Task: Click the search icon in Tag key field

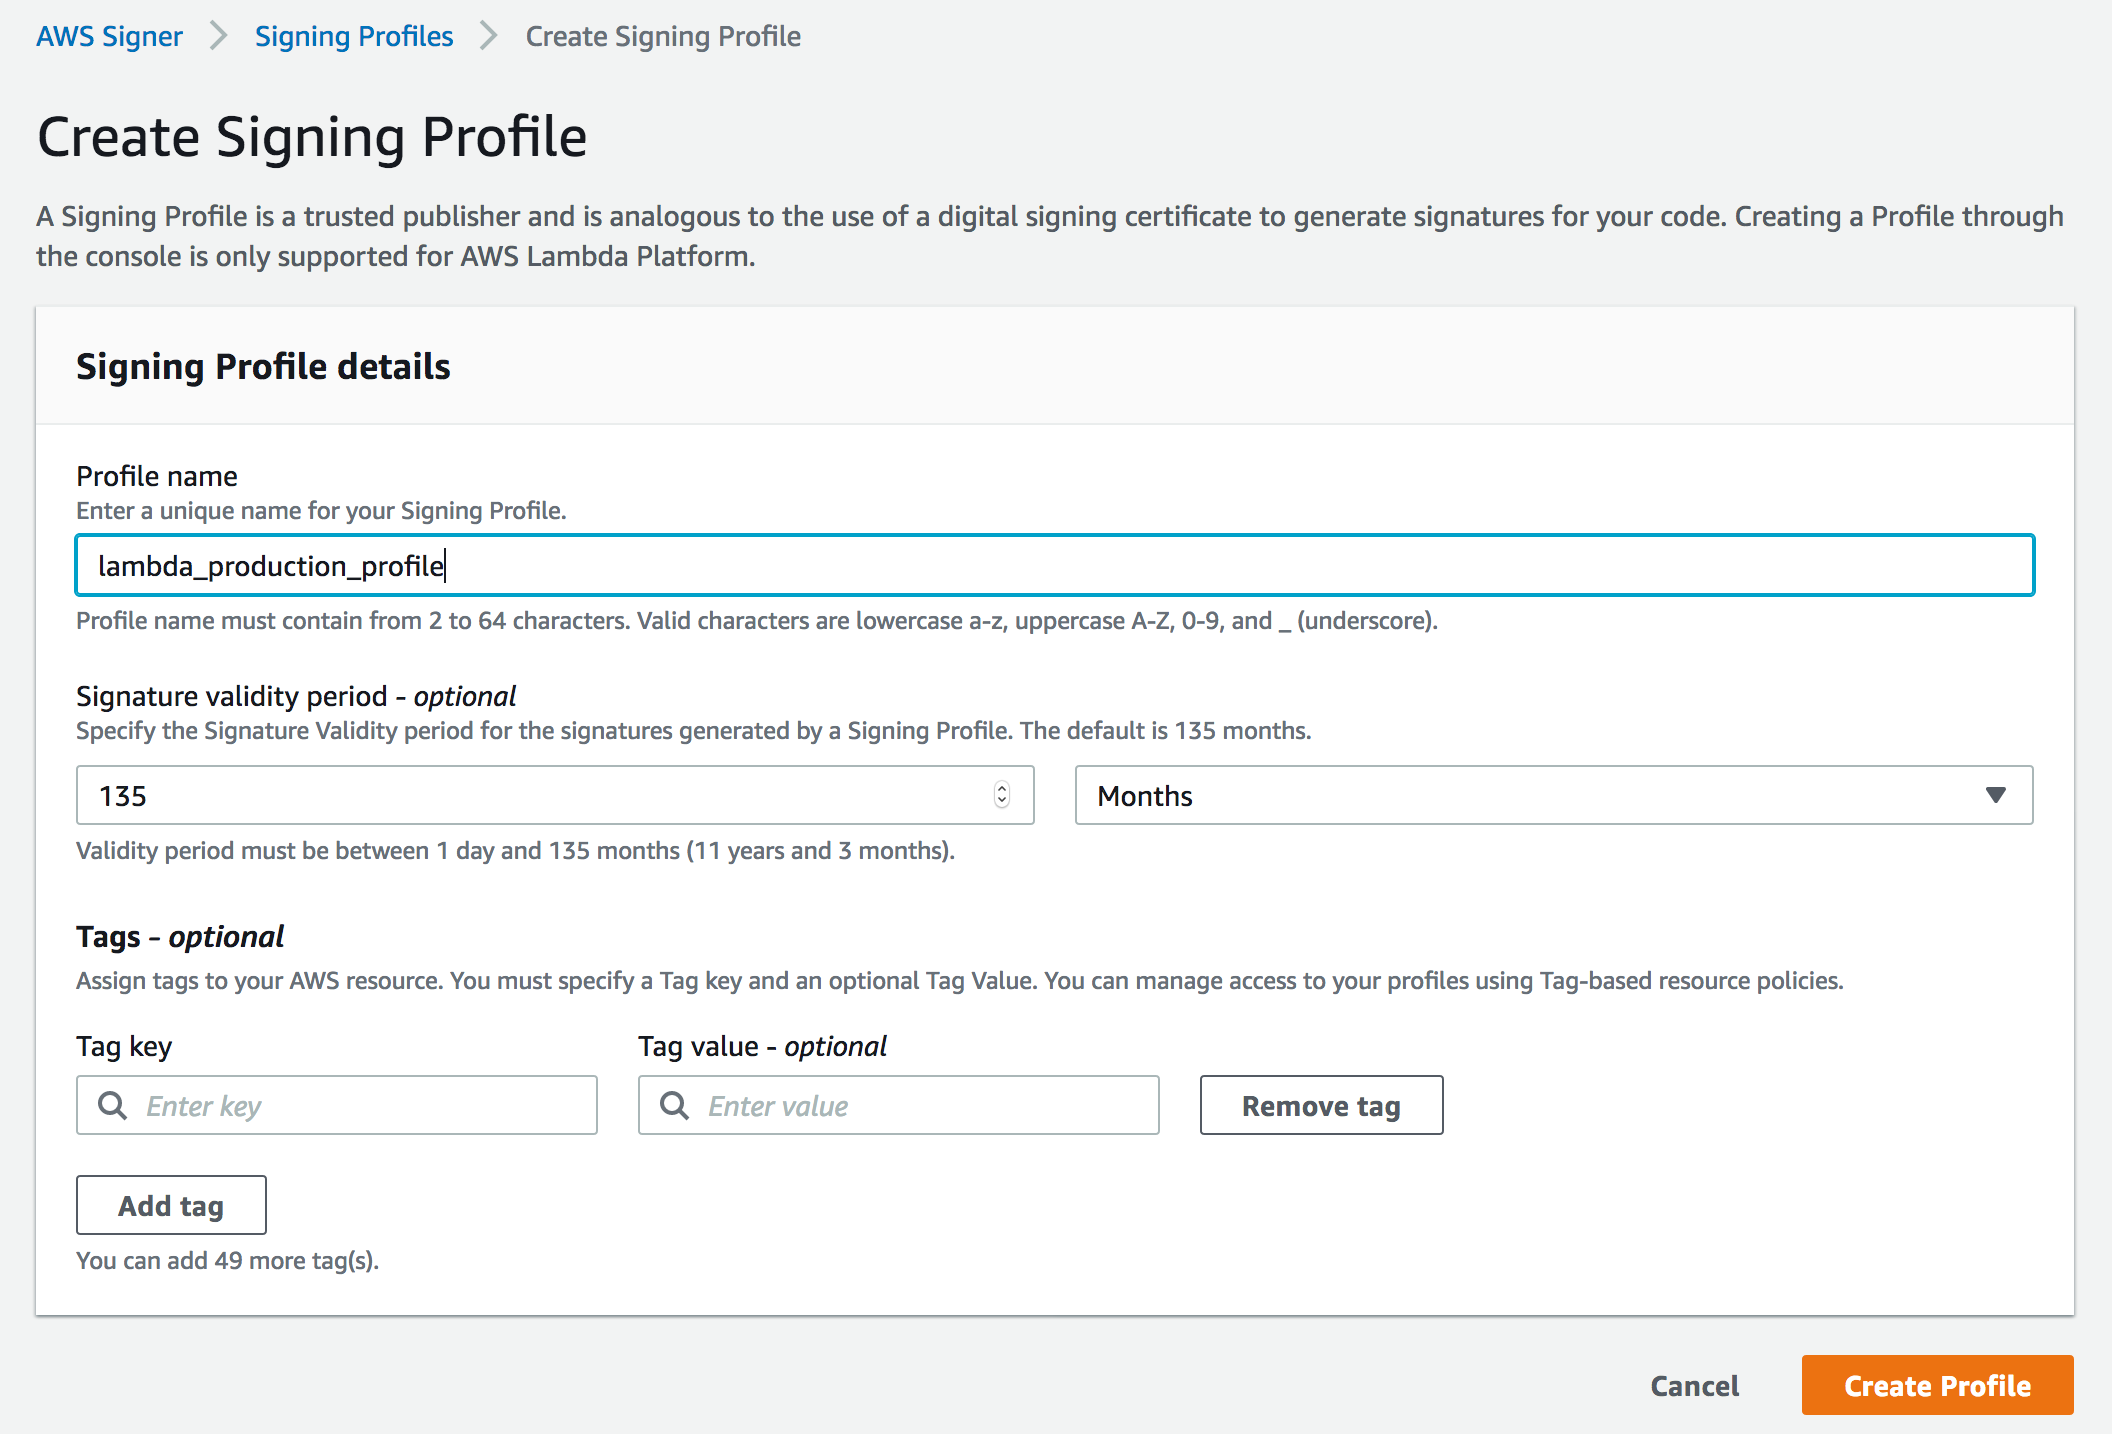Action: [x=112, y=1105]
